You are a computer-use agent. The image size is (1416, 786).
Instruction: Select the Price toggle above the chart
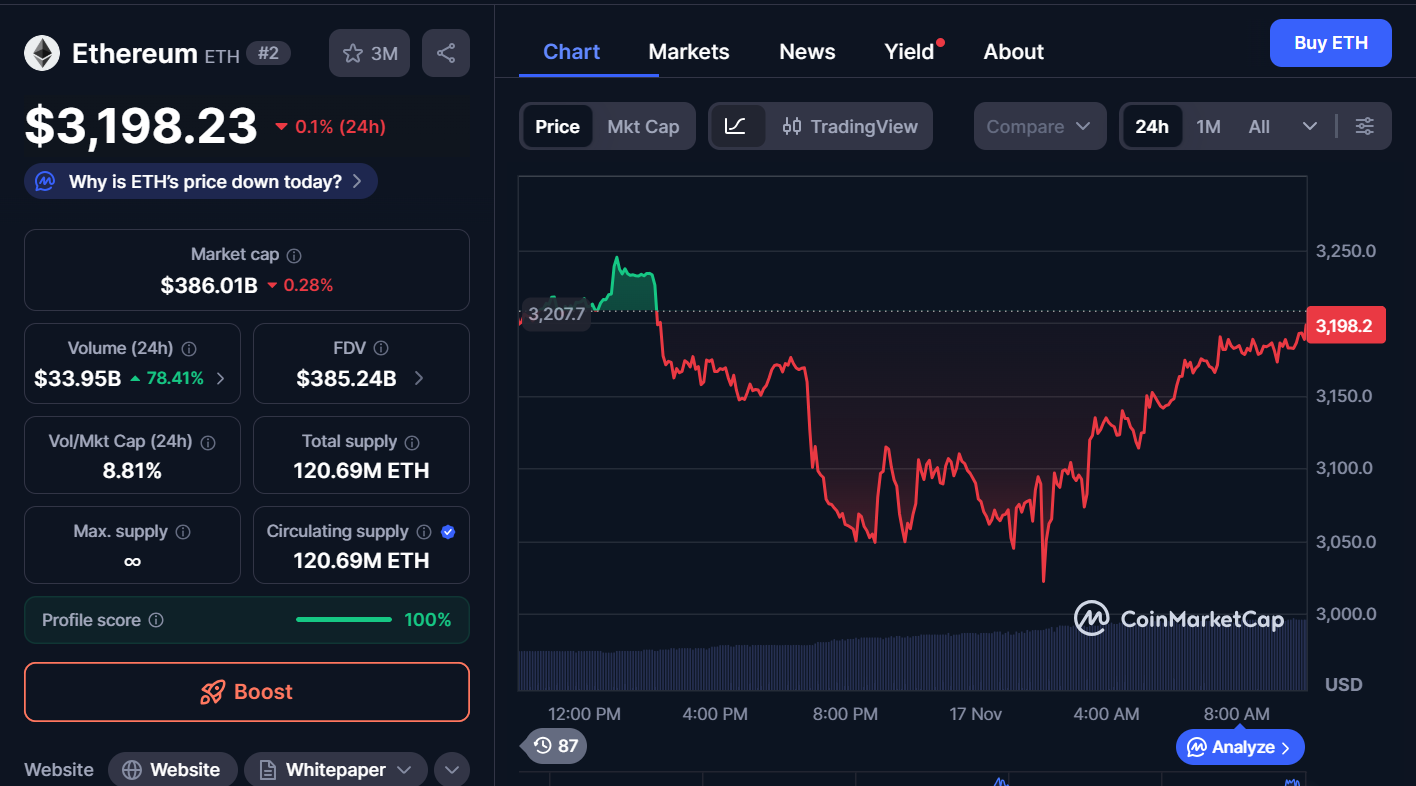(556, 126)
